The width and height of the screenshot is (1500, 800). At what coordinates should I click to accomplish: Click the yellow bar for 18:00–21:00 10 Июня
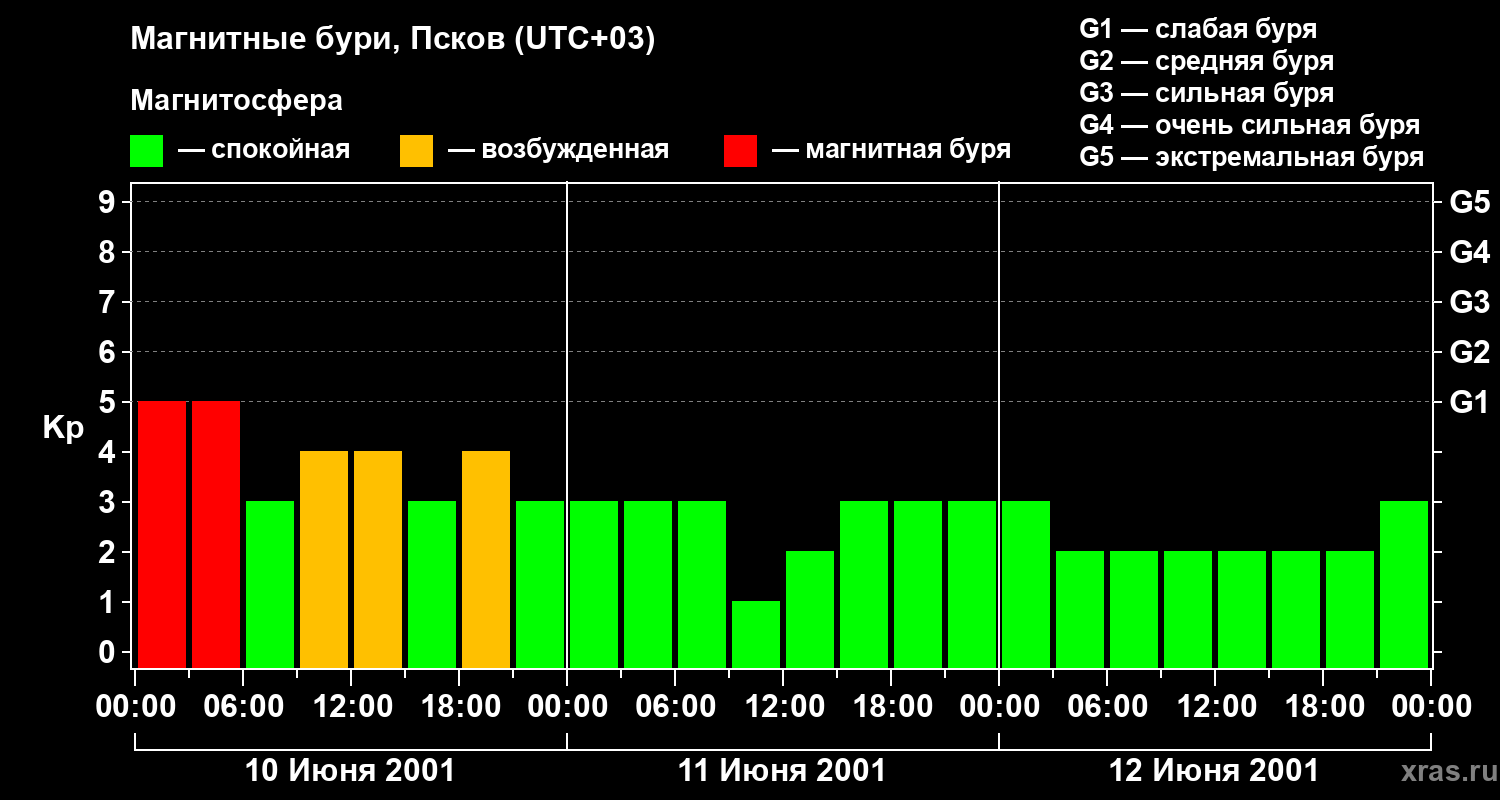click(x=486, y=559)
